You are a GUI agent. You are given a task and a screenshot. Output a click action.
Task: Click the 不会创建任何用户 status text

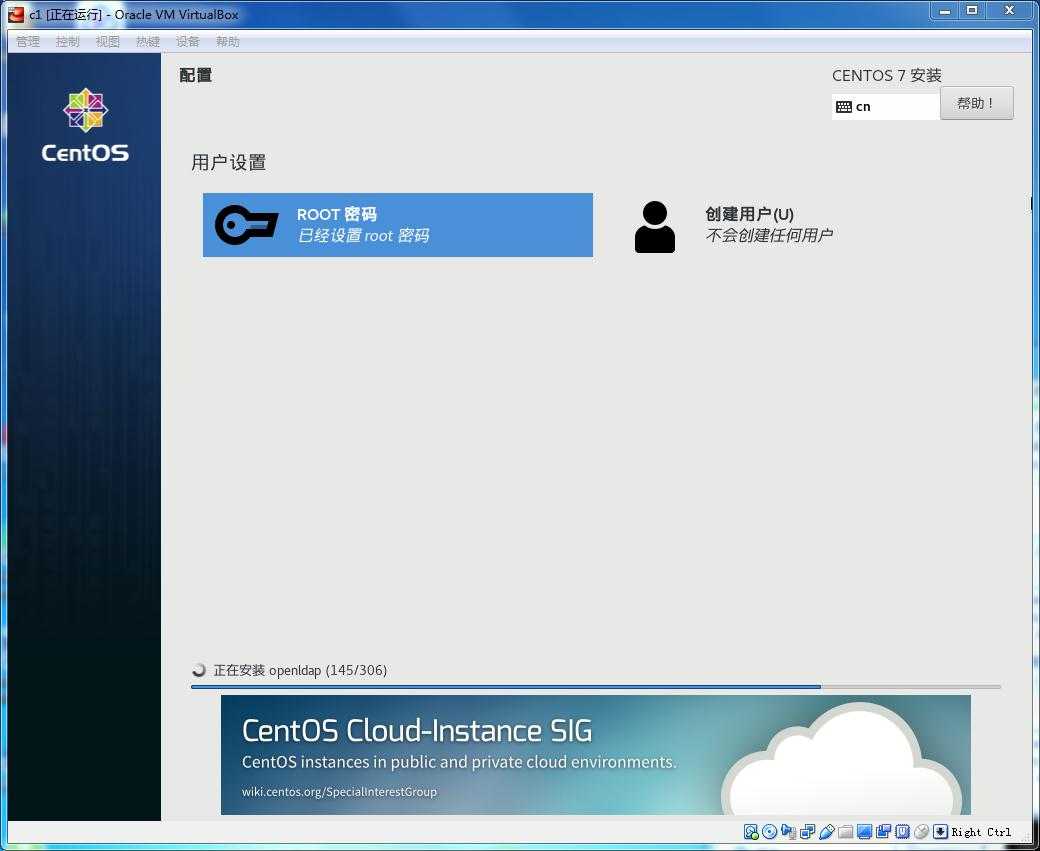pos(769,235)
